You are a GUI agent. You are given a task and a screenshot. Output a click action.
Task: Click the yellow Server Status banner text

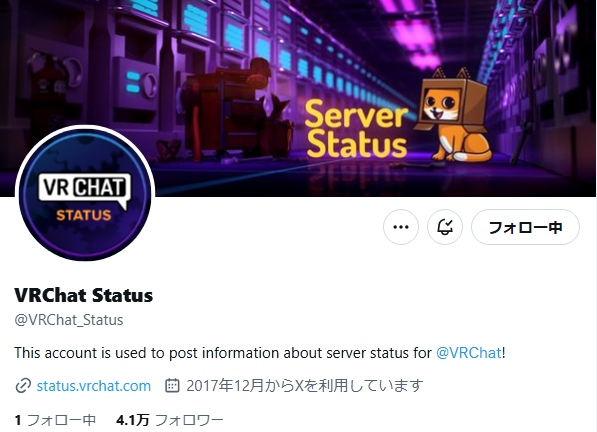pyautogui.click(x=356, y=129)
